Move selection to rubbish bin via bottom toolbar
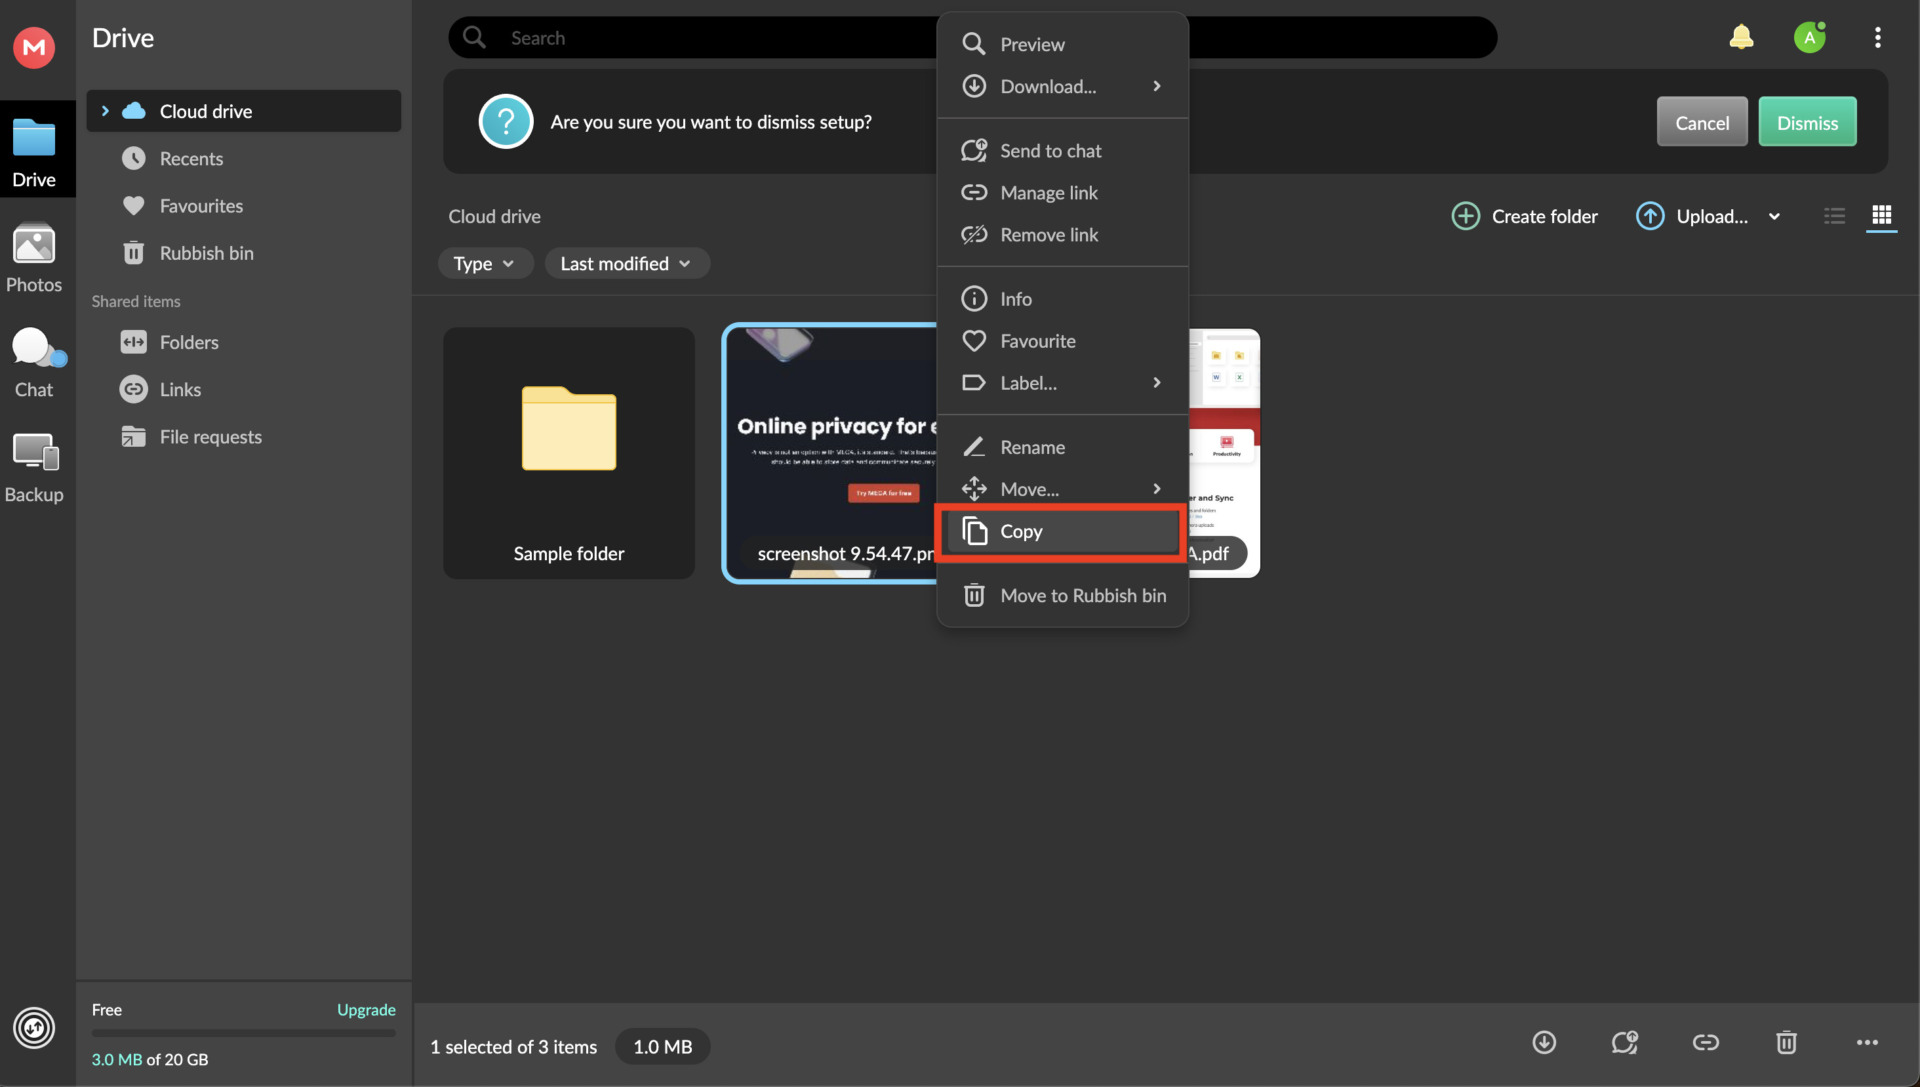 tap(1786, 1042)
